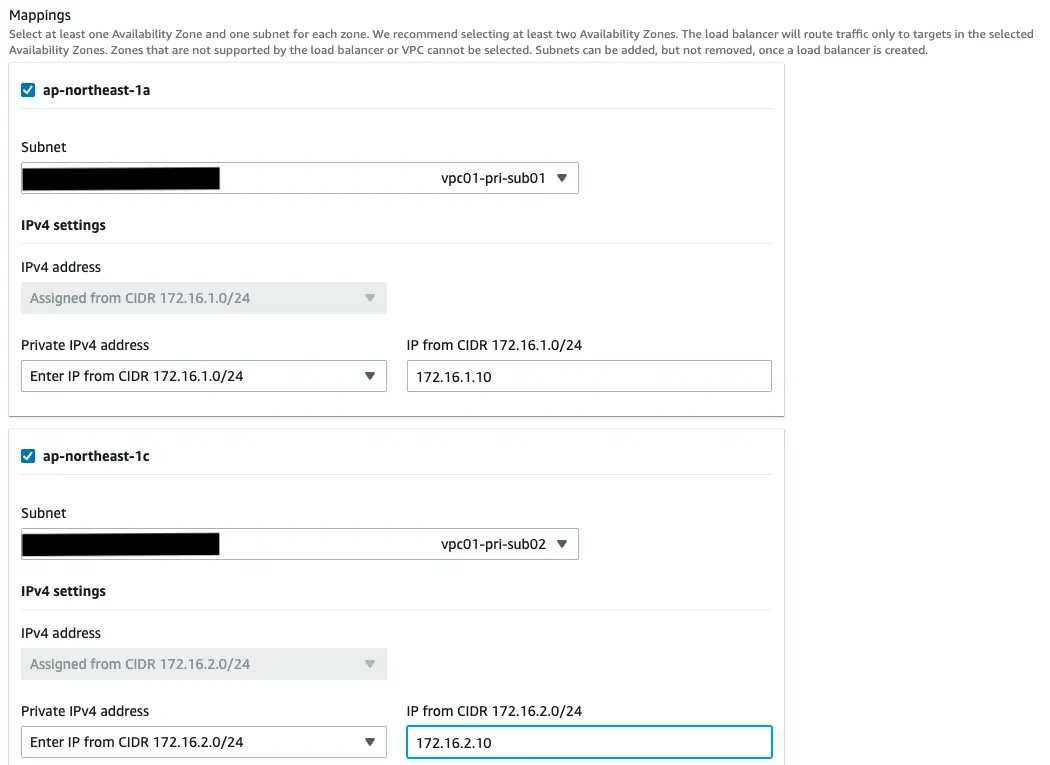The width and height of the screenshot is (1050, 765).
Task: Open the vpc01-pri-sub01 subnet dropdown
Action: tap(299, 178)
